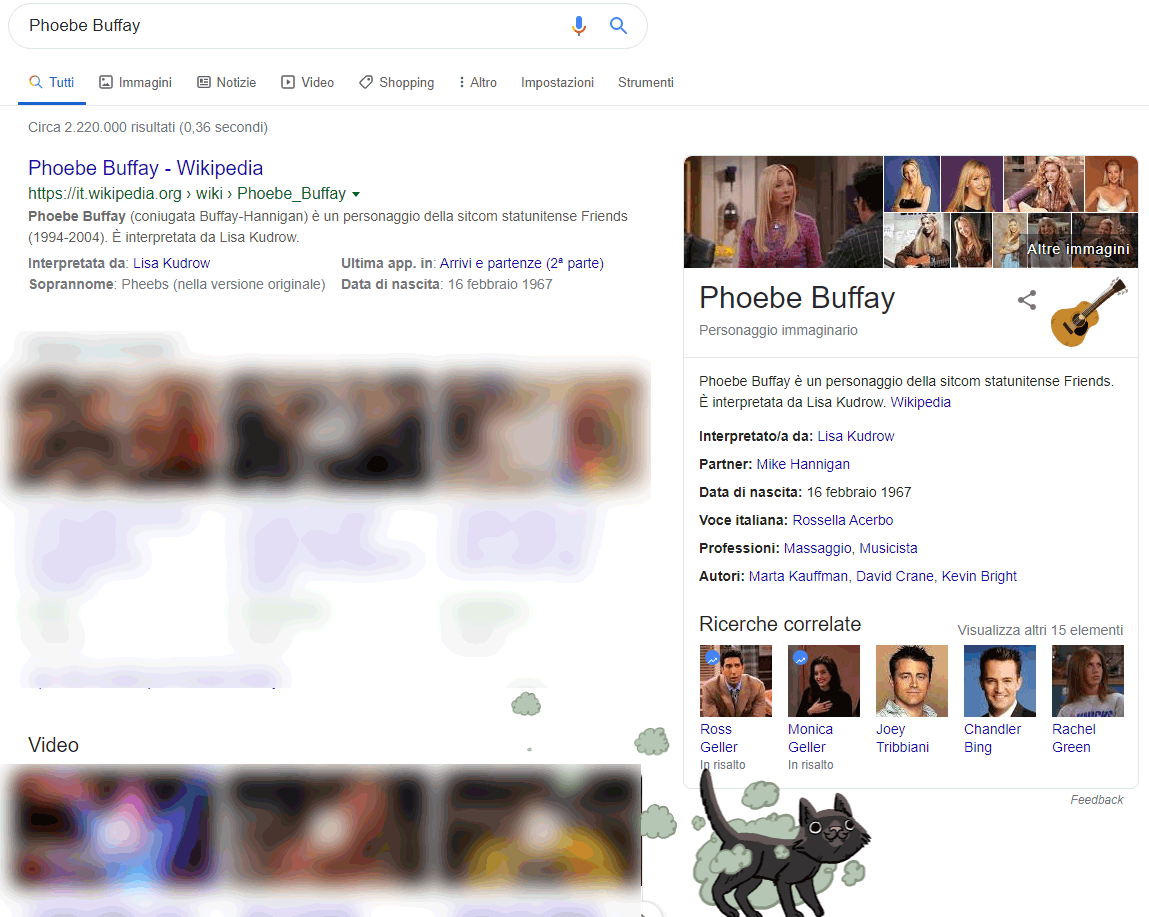Select the Shopping tab
This screenshot has height=917, width=1149.
click(396, 82)
